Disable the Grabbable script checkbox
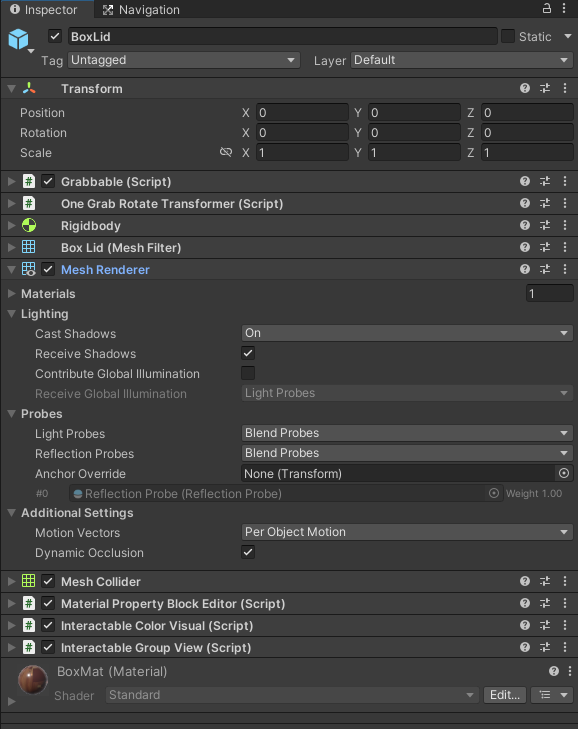 (x=48, y=181)
